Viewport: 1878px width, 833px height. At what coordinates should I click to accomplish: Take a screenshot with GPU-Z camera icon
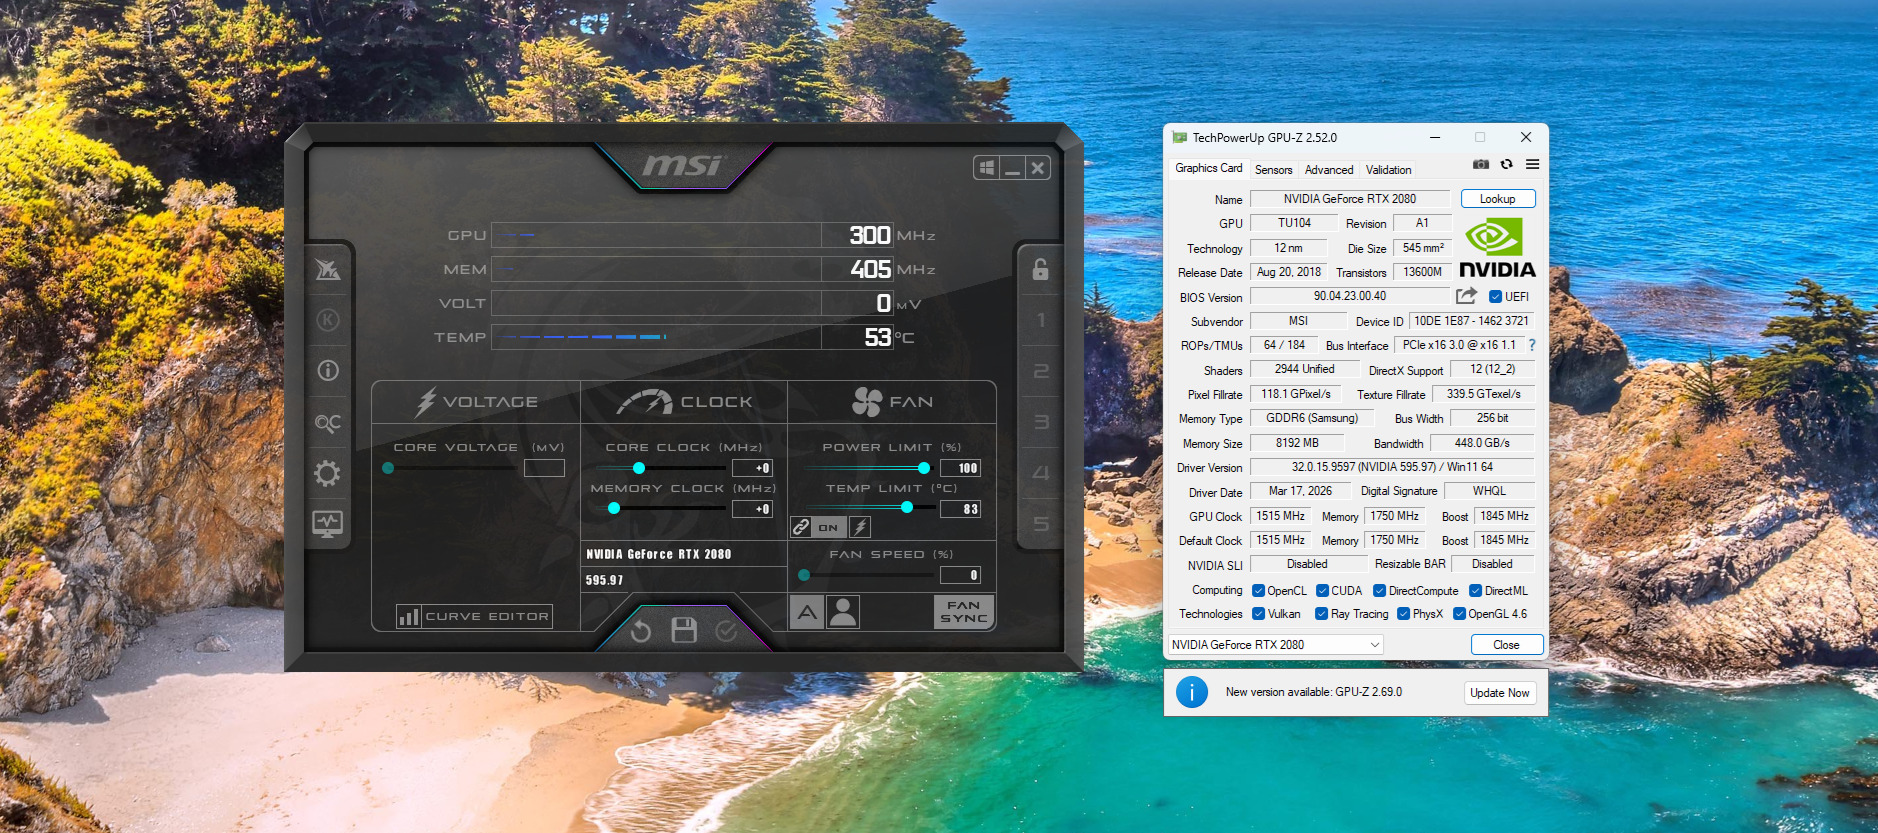[x=1481, y=164]
